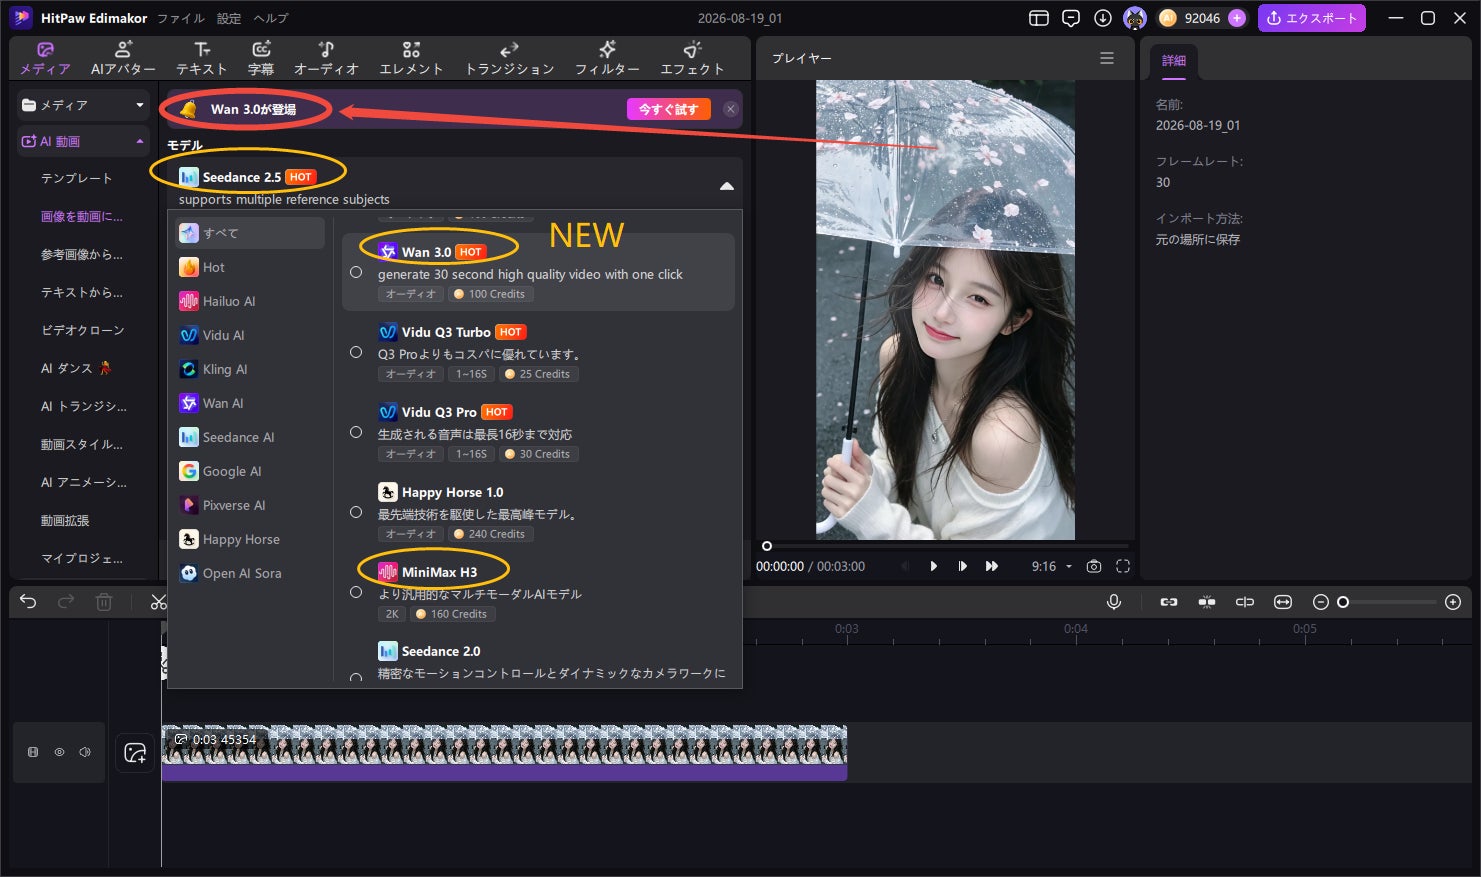Viewport: 1481px width, 877px height.
Task: Click the undo arrow in timeline toolbar
Action: click(28, 602)
